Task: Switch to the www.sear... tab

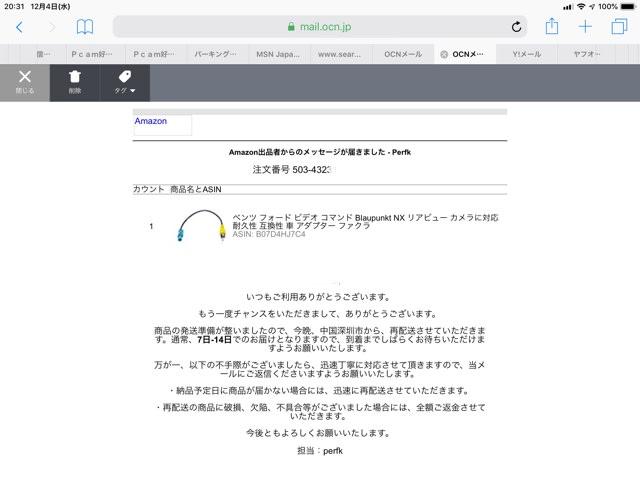Action: coord(339,54)
